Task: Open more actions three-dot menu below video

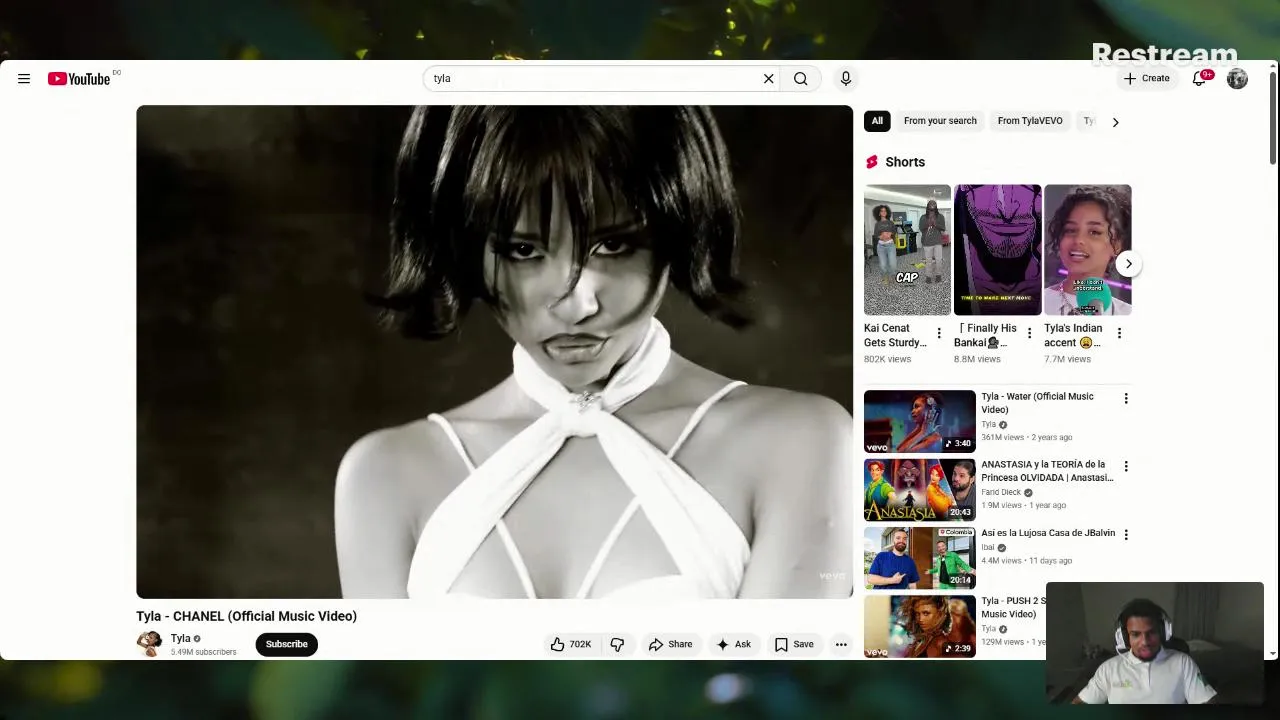Action: (841, 645)
